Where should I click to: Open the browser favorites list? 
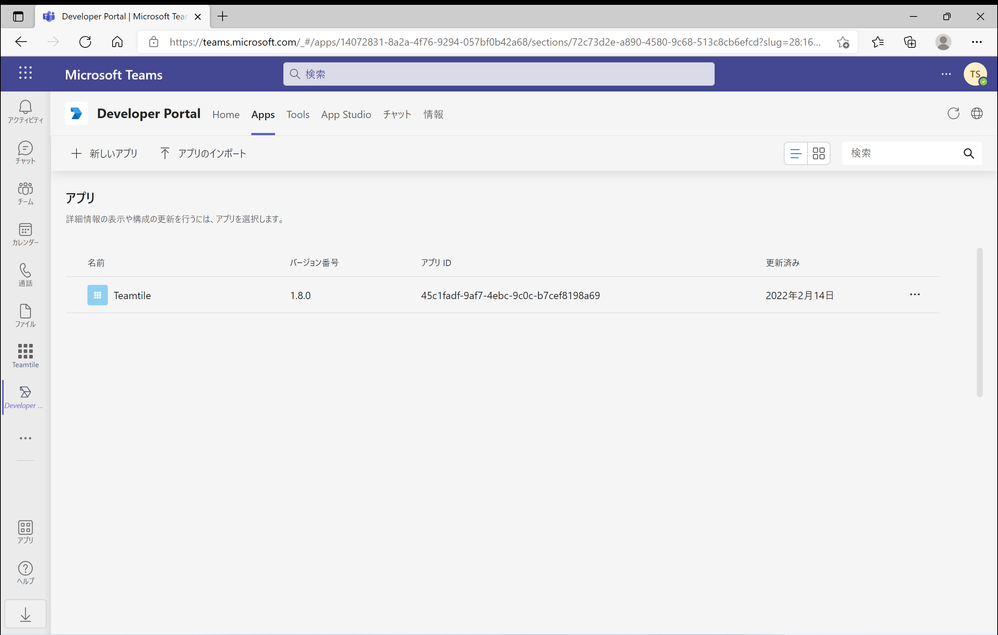[878, 42]
